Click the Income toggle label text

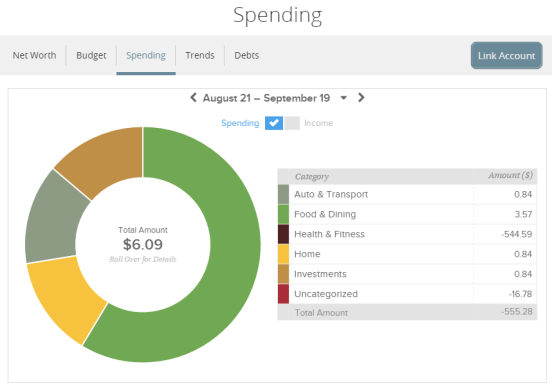[319, 123]
